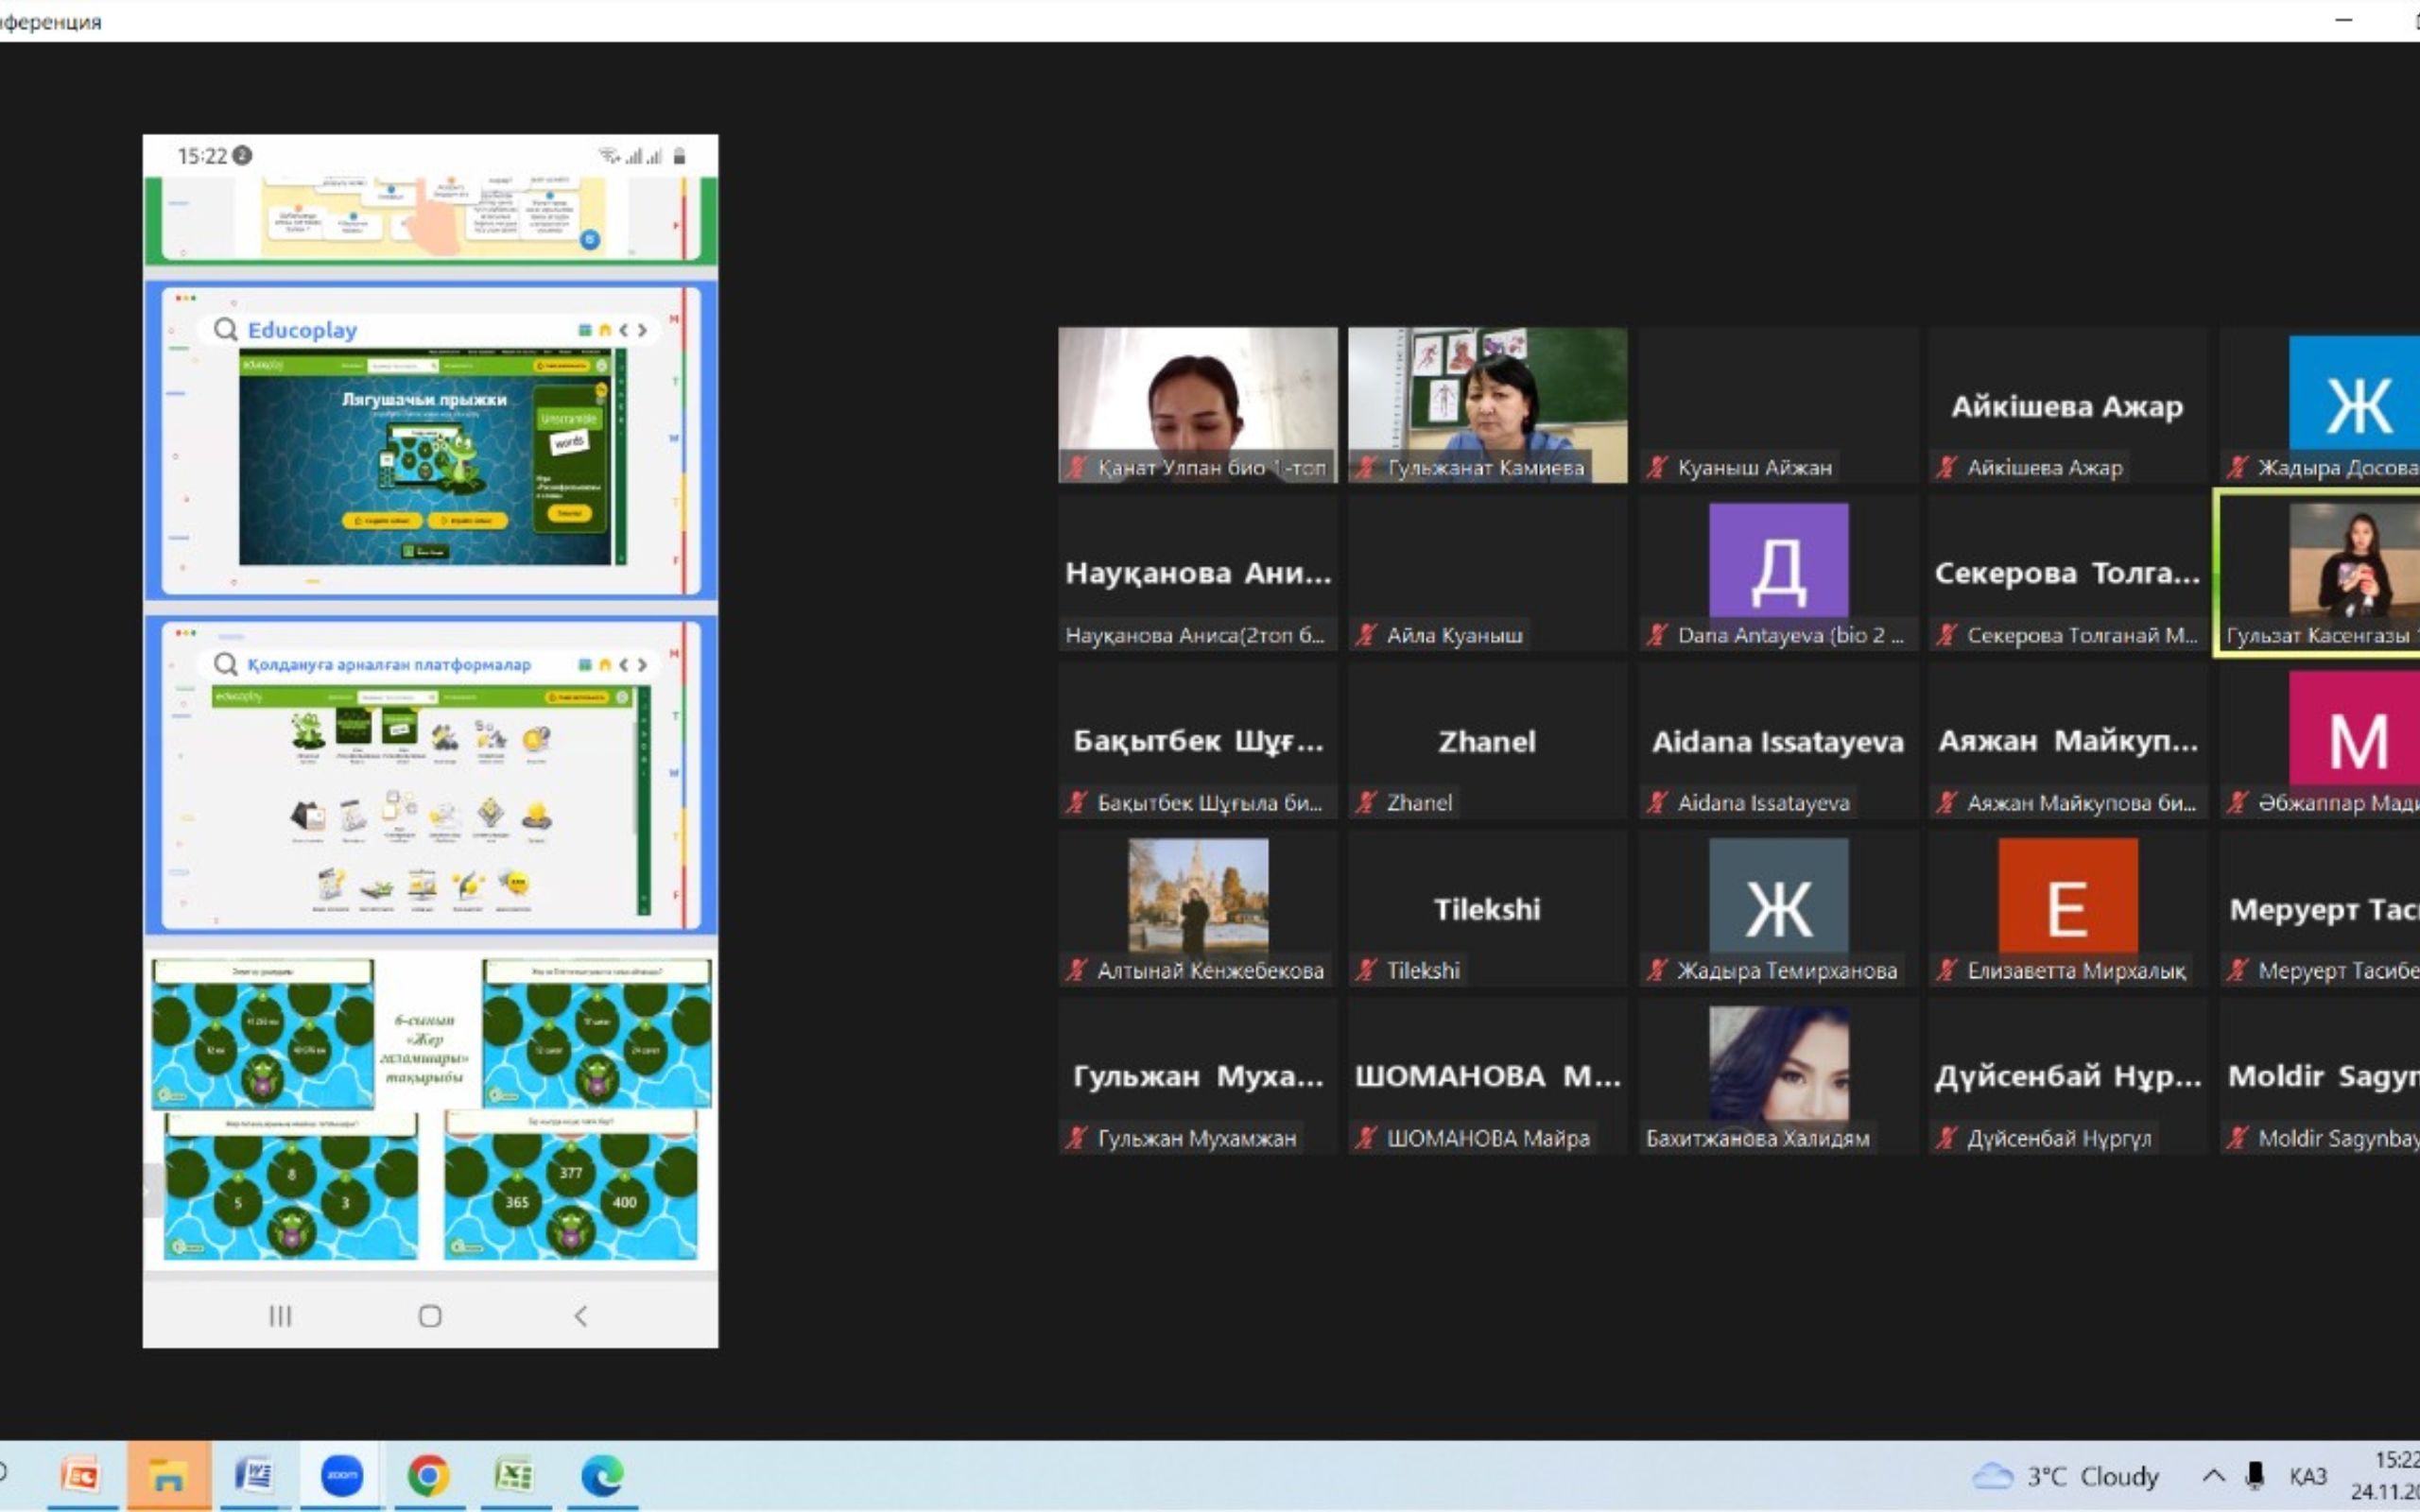Click phone's recent apps navigation button
This screenshot has width=2420, height=1512.
pos(280,1316)
